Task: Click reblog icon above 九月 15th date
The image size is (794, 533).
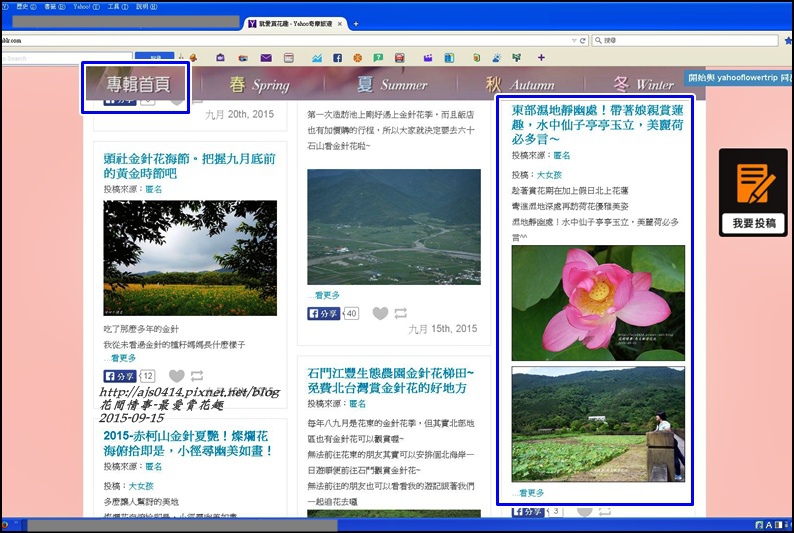Action: click(400, 313)
